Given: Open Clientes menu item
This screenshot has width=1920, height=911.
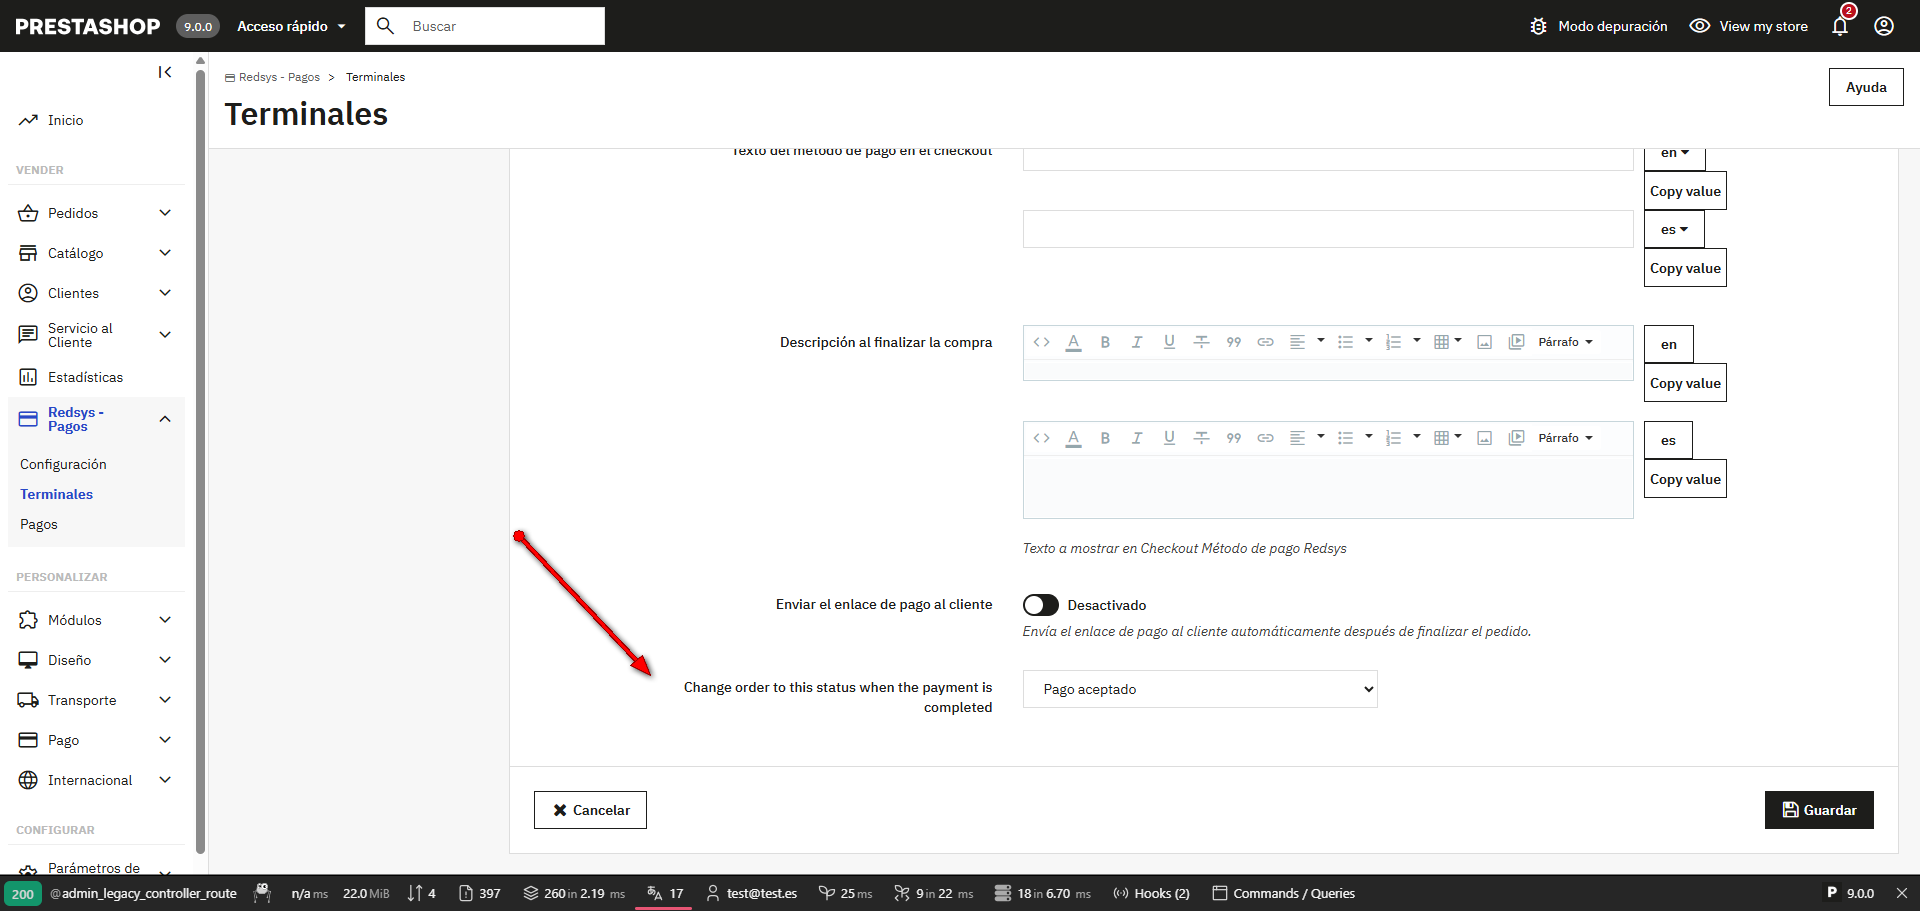Looking at the screenshot, I should tap(73, 293).
